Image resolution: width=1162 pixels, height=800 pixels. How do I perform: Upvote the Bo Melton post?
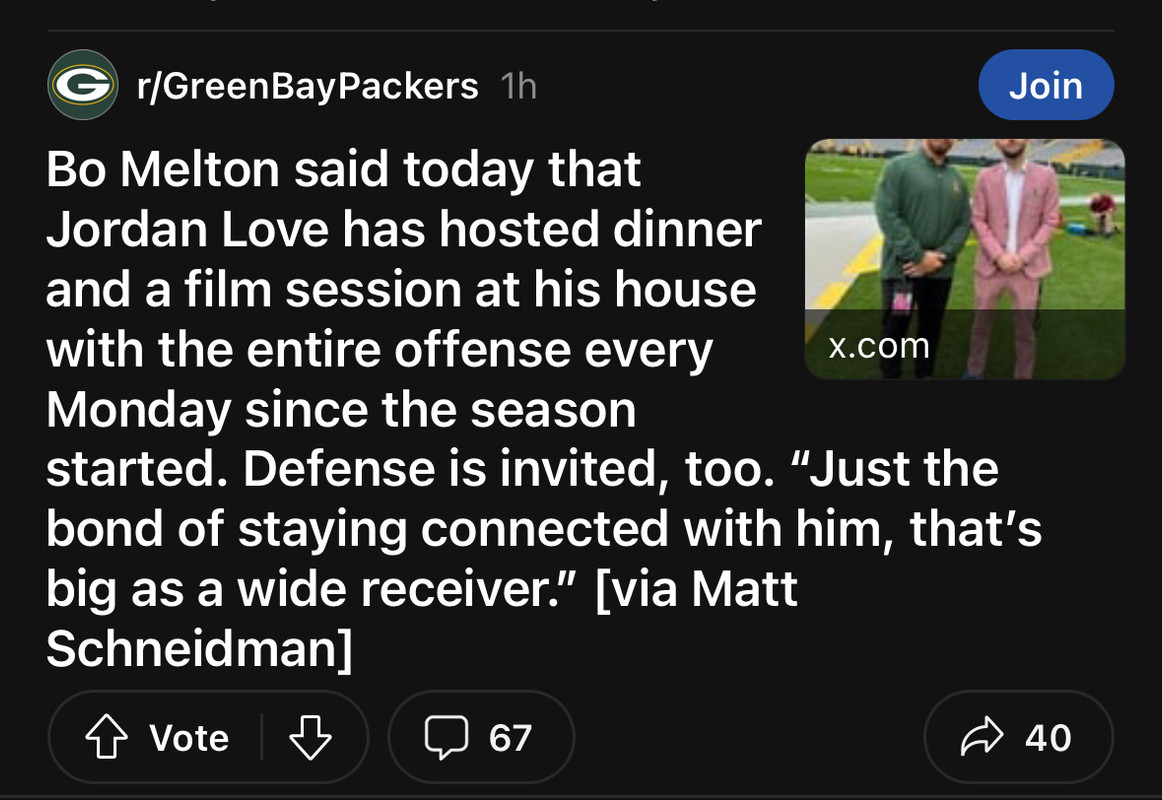pyautogui.click(x=107, y=737)
